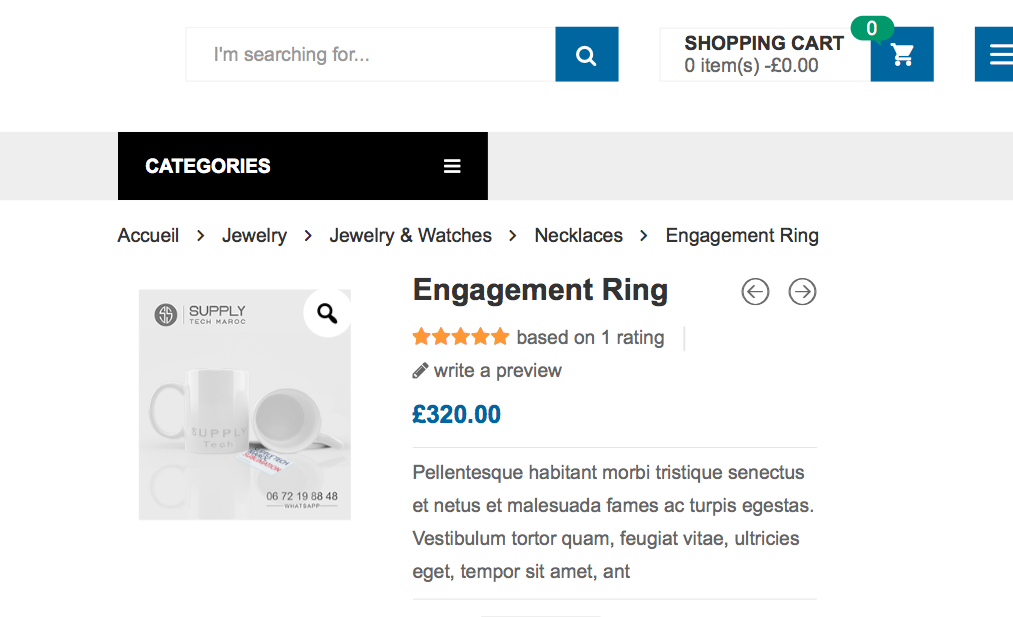
Task: Go to previous product arrow
Action: click(x=755, y=291)
